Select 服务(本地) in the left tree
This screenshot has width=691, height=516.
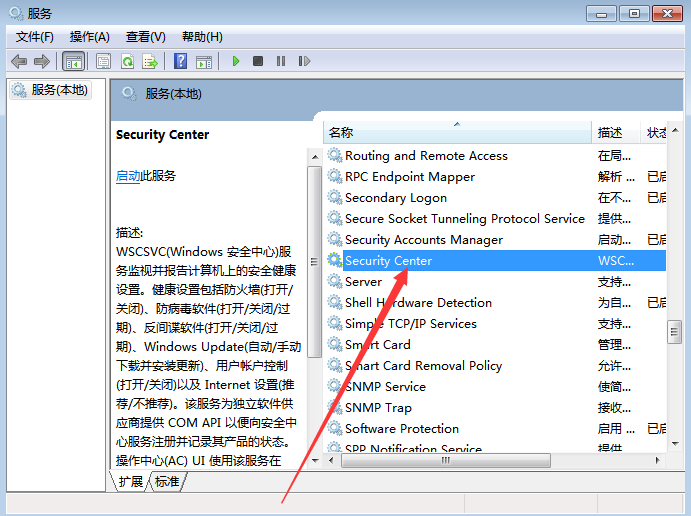(x=51, y=90)
